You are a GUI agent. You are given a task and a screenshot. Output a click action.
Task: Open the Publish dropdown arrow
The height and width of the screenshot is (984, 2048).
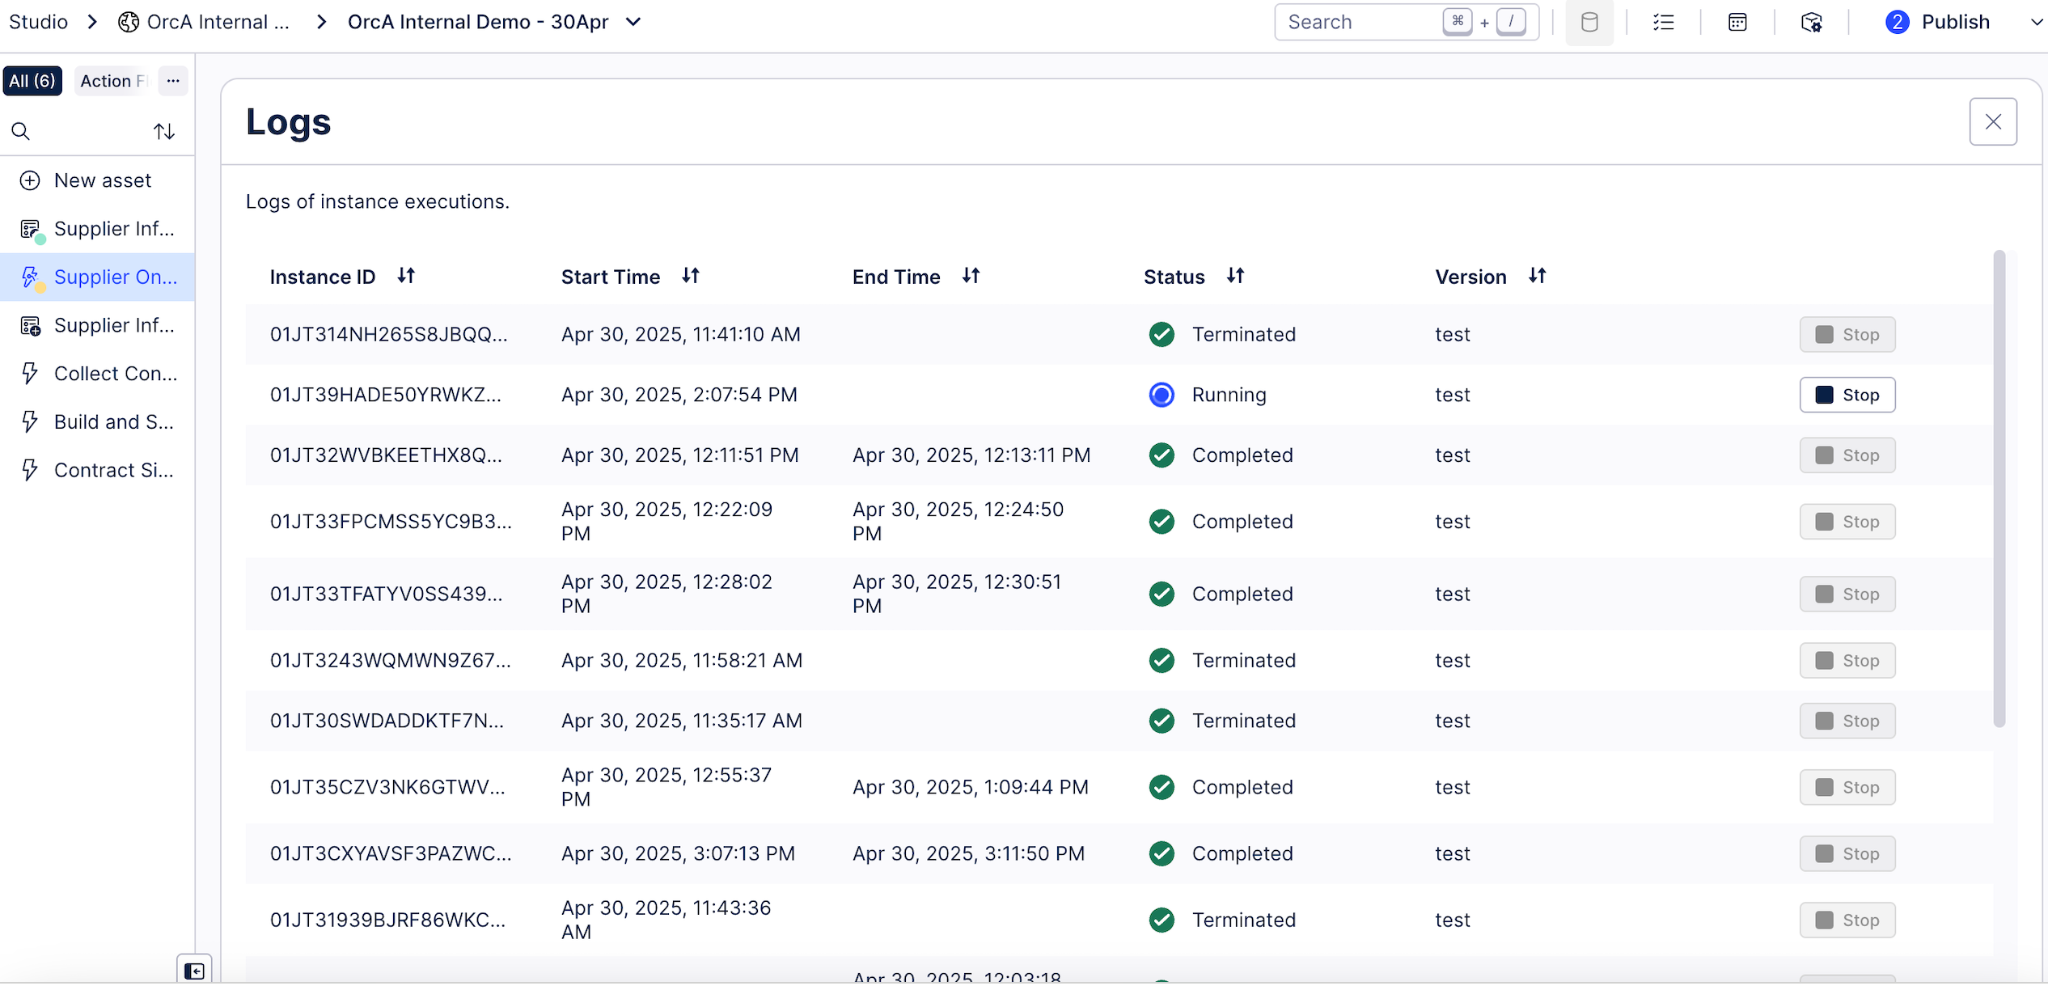(2035, 22)
